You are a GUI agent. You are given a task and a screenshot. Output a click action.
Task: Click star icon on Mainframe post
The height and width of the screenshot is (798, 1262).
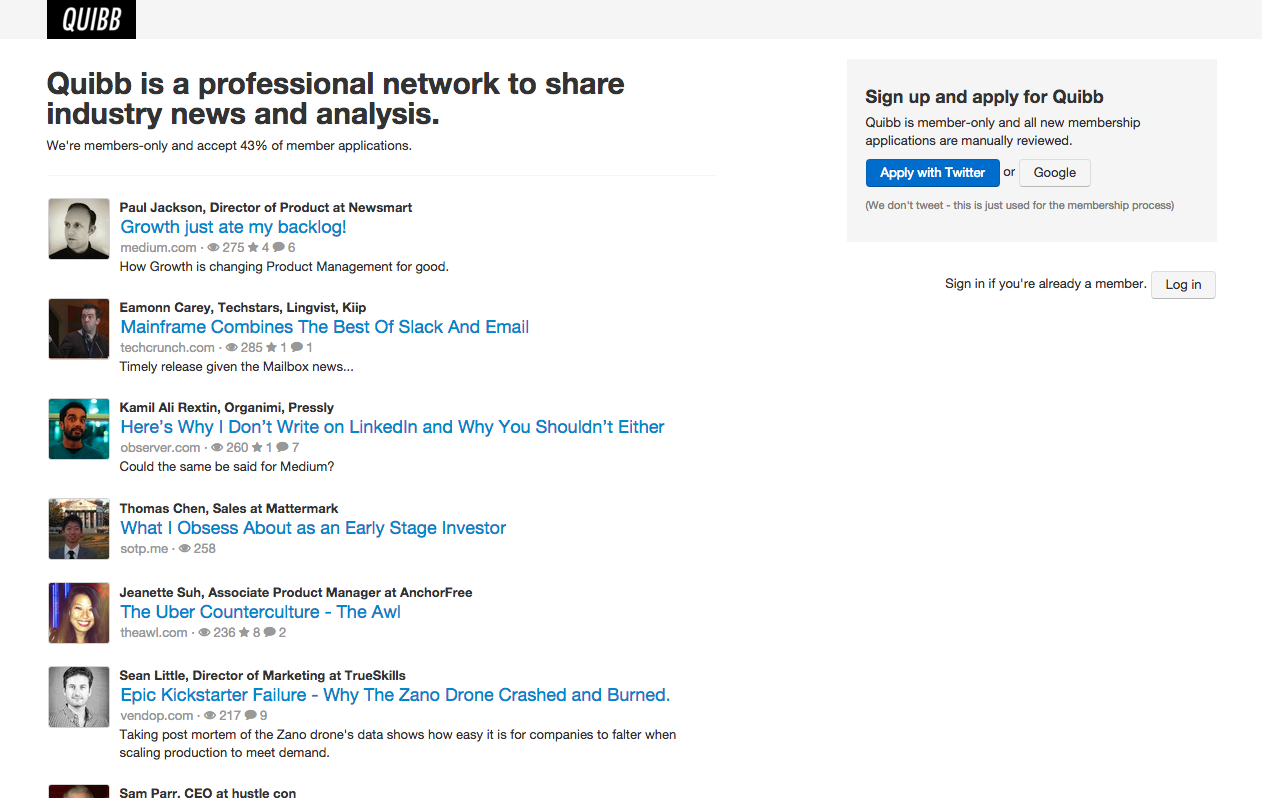point(271,347)
